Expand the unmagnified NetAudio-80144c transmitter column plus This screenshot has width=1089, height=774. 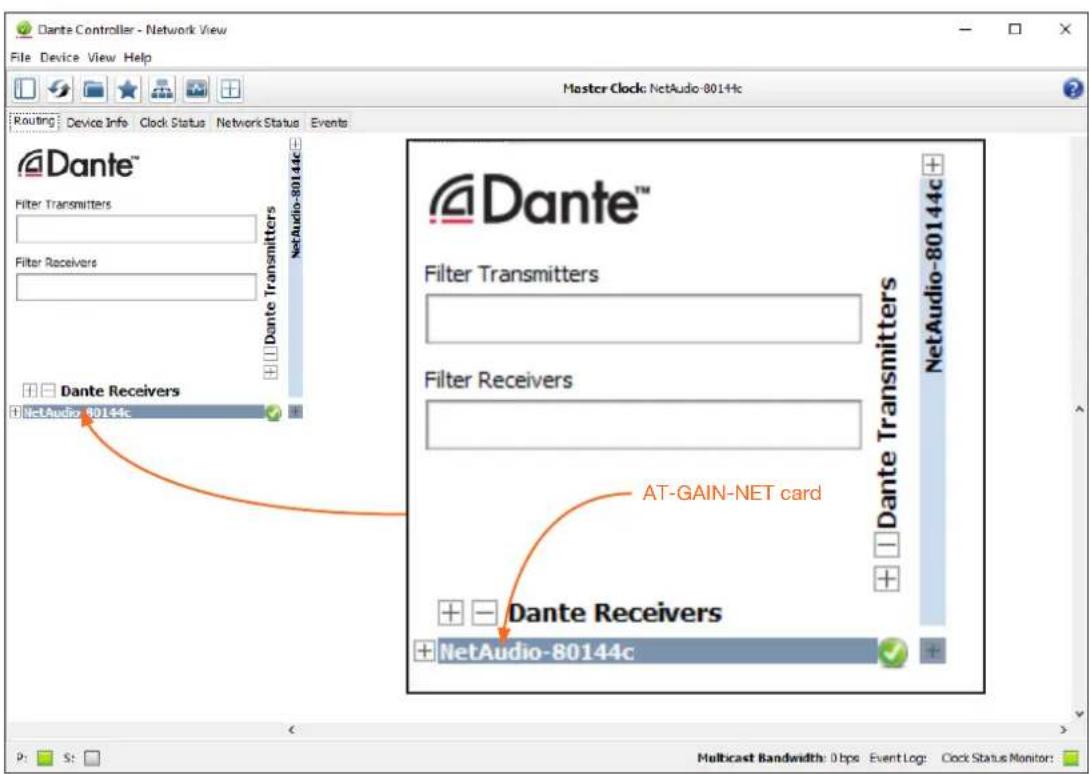295,144
